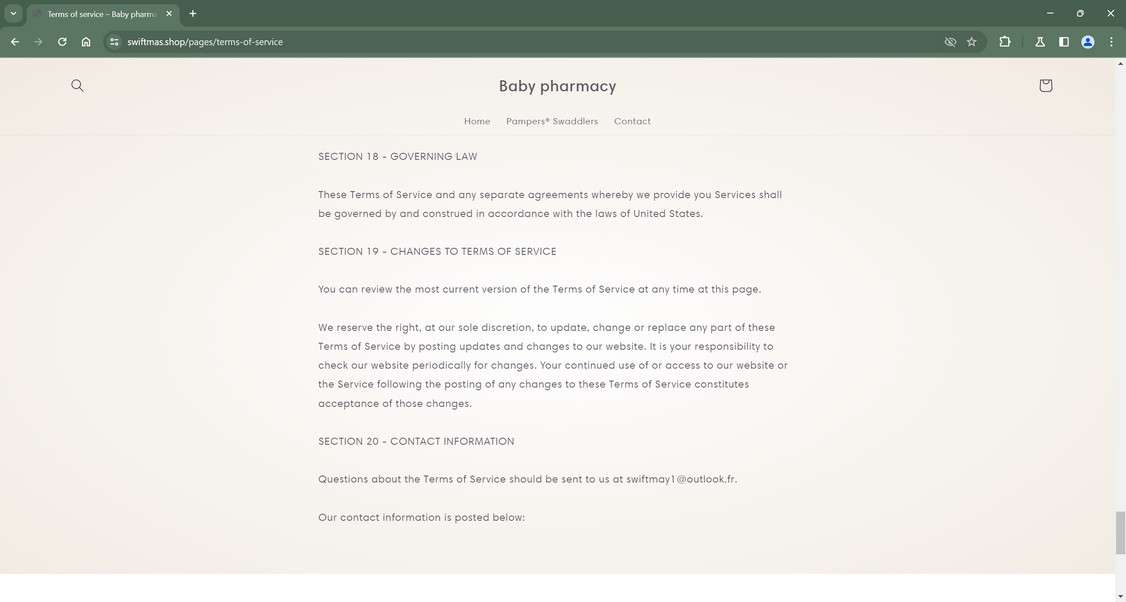Click the Baby pharmacy store title
Image resolution: width=1126 pixels, height=602 pixels.
(557, 86)
